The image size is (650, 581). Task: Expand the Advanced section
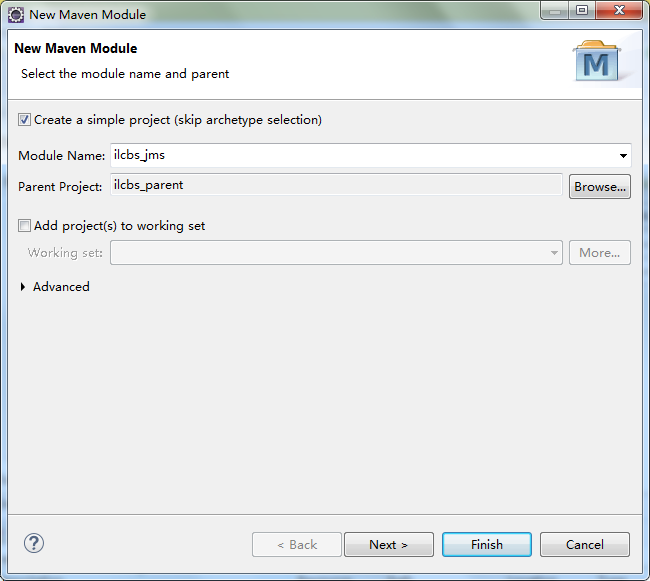[x=23, y=287]
